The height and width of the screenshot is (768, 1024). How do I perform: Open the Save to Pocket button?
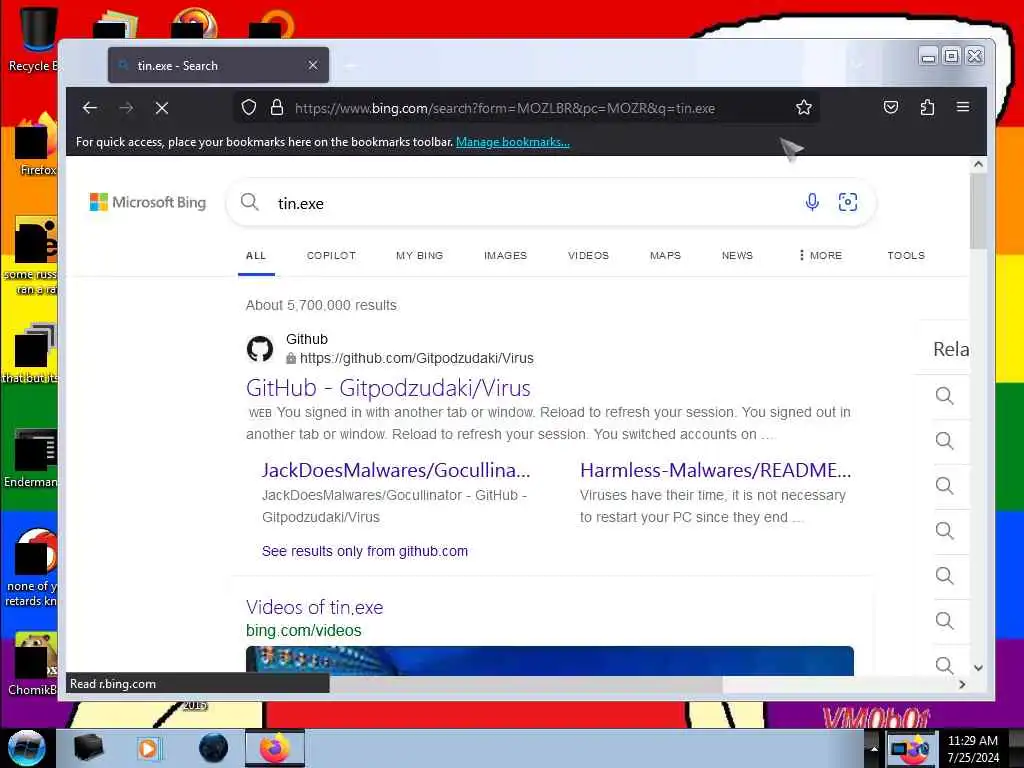point(891,107)
